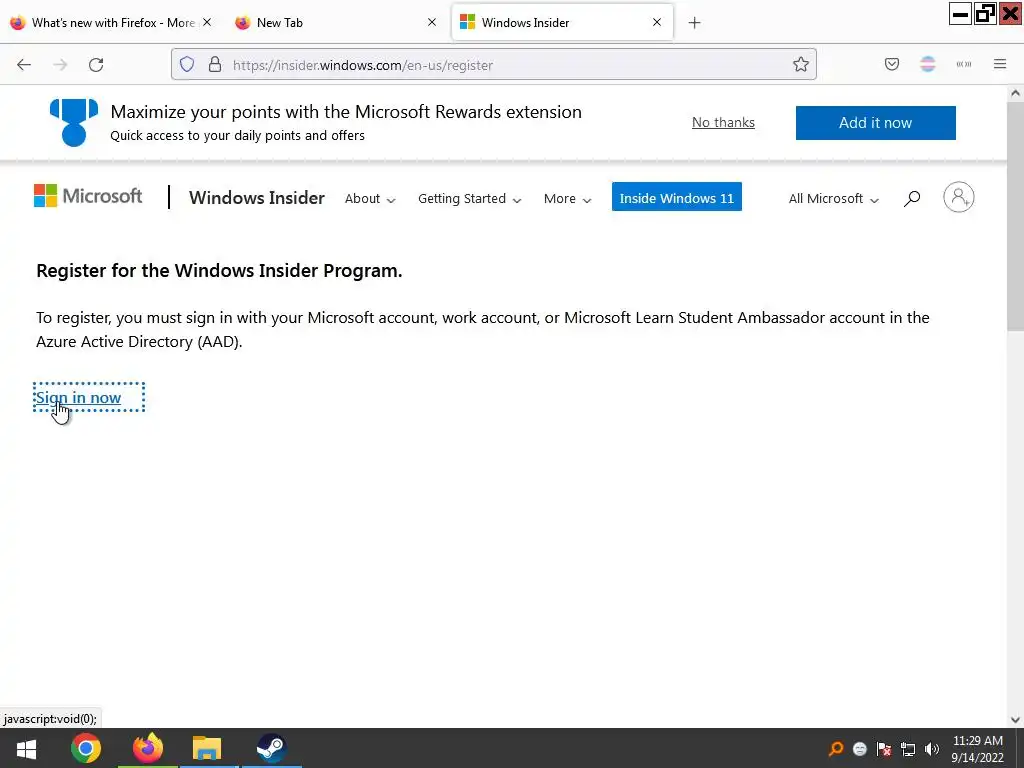Click the Add it now button
Viewport: 1024px width, 768px height.
(x=875, y=123)
